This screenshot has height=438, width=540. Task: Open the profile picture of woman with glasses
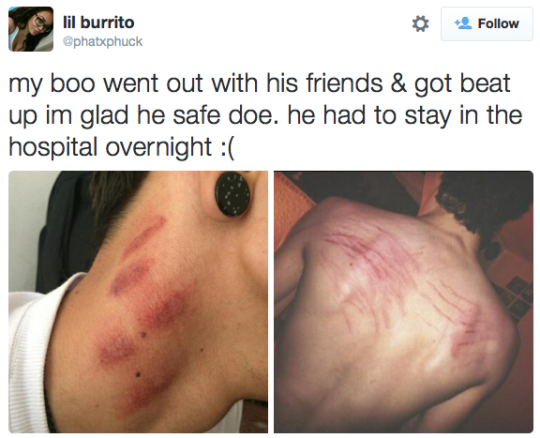coord(31,29)
